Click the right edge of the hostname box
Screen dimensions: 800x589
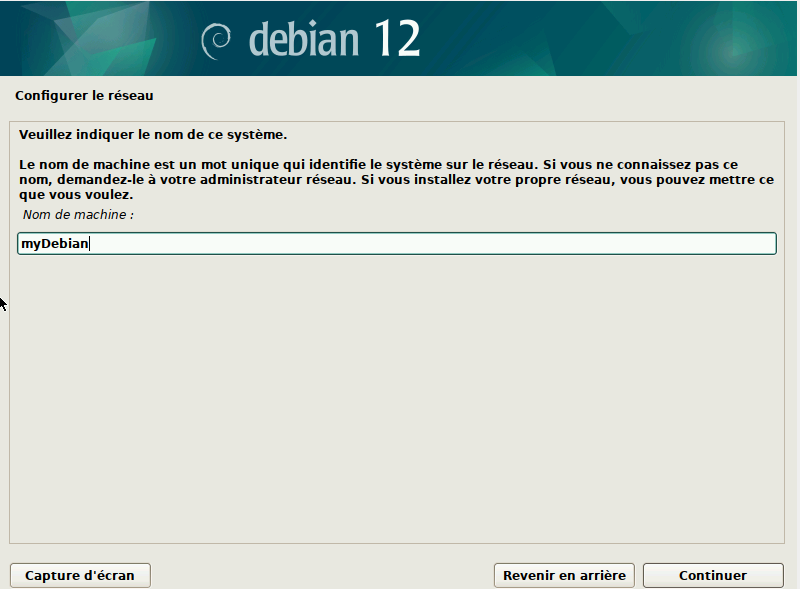[x=770, y=242]
